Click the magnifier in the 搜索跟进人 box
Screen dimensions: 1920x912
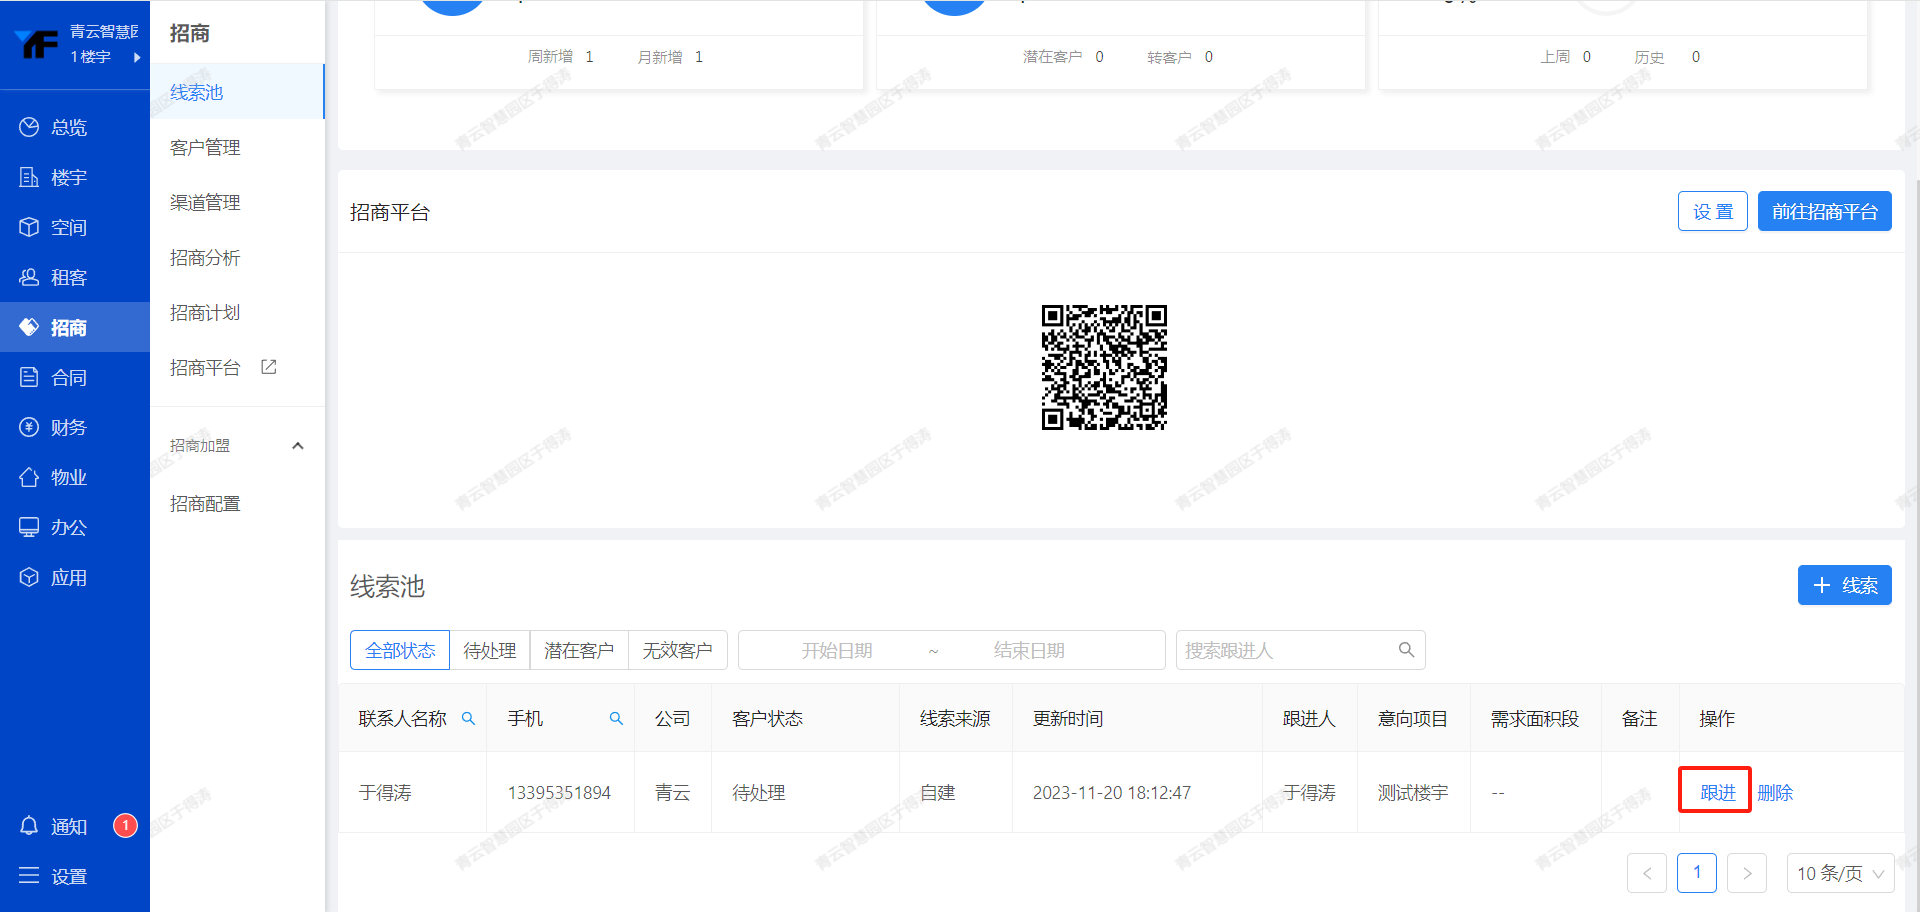click(1406, 650)
